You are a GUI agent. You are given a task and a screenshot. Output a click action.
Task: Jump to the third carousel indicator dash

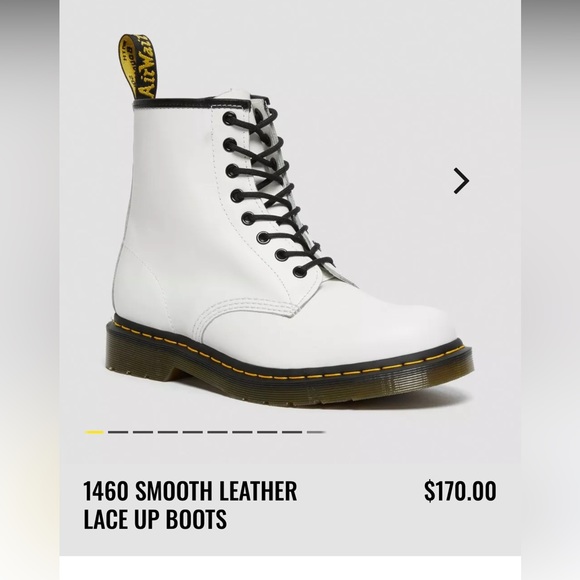(143, 432)
